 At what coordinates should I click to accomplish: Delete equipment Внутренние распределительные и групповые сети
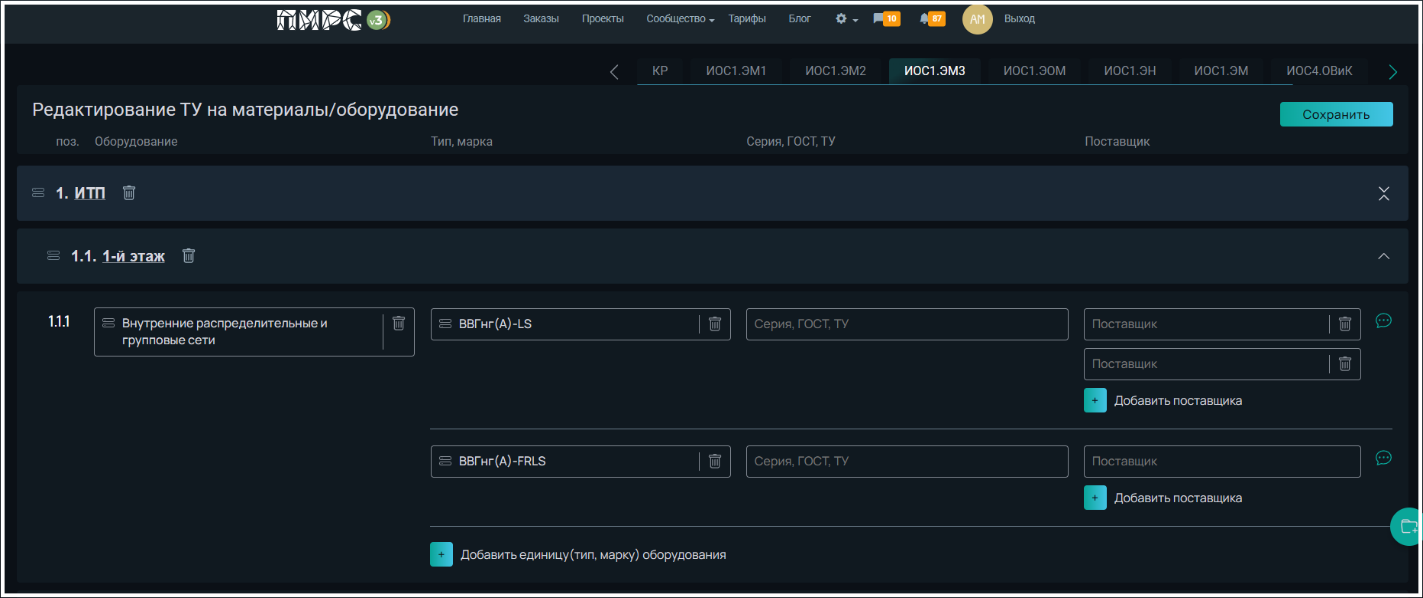(399, 323)
